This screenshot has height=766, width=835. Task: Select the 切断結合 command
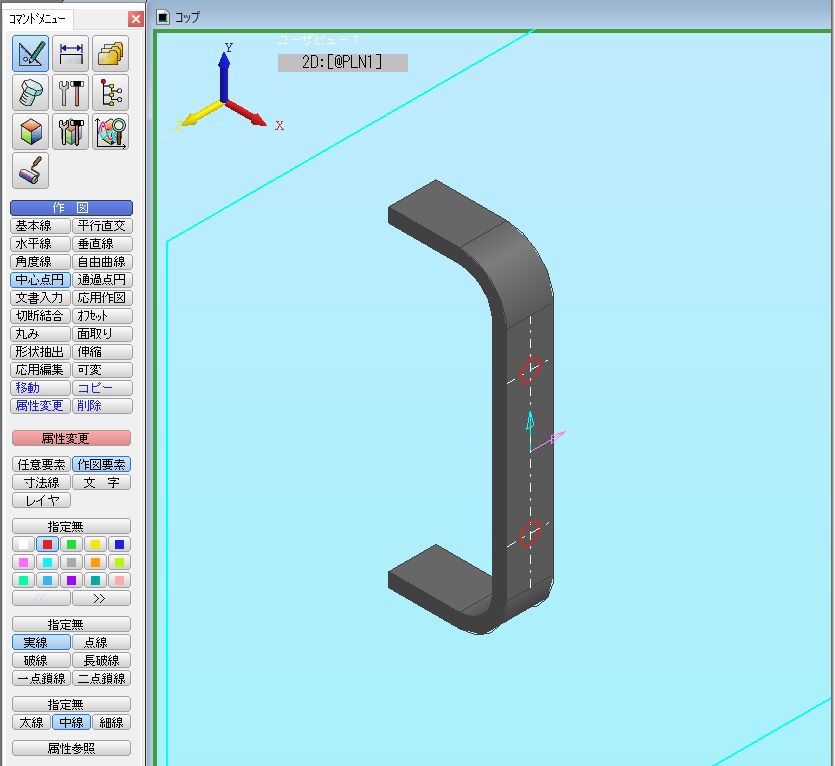click(40, 316)
